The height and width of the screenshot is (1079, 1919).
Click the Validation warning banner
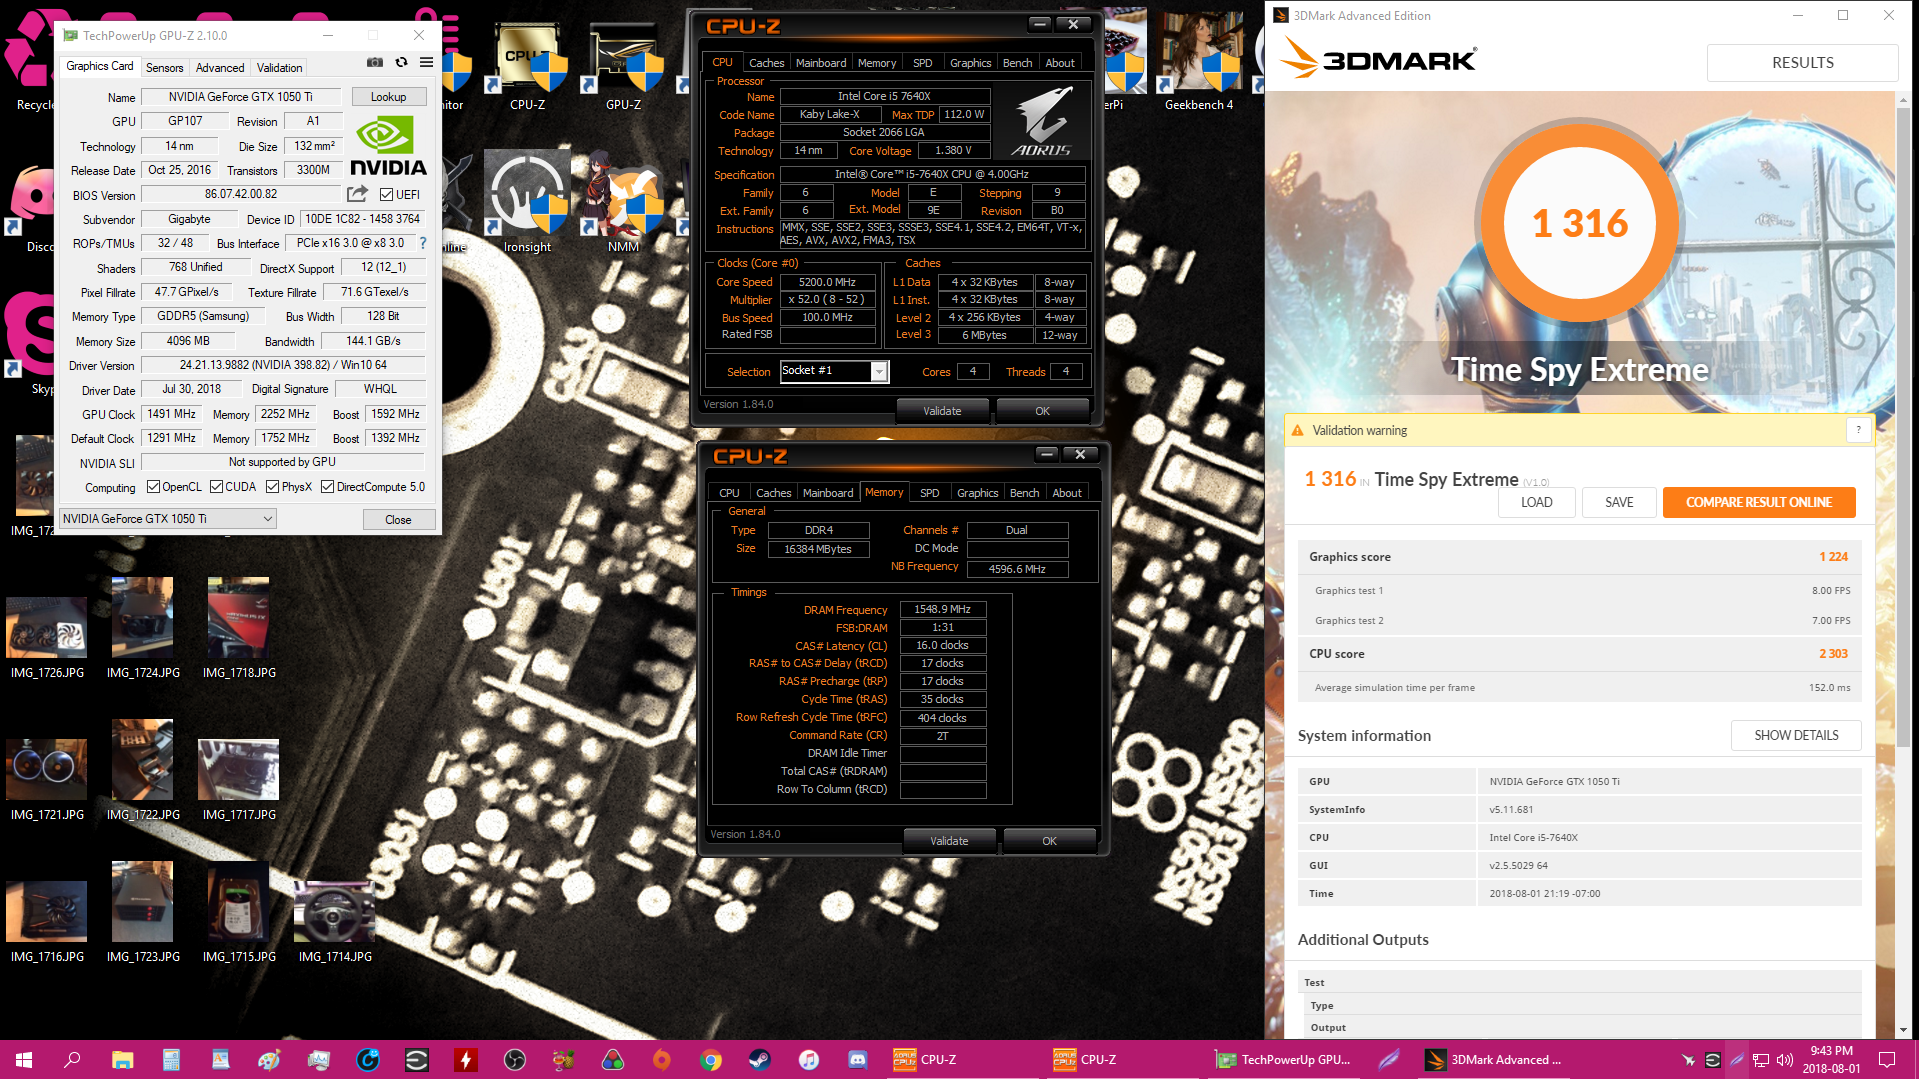[x=1579, y=430]
